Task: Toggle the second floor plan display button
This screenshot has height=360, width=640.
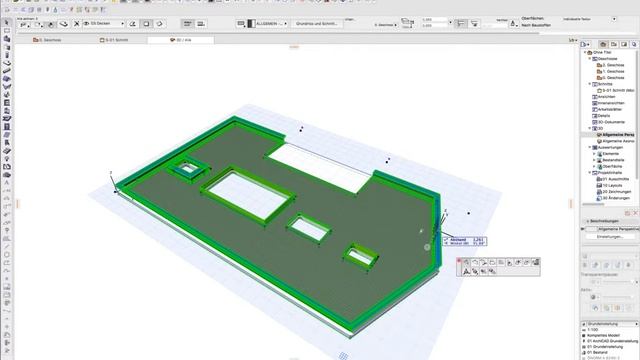Action: click(x=200, y=24)
